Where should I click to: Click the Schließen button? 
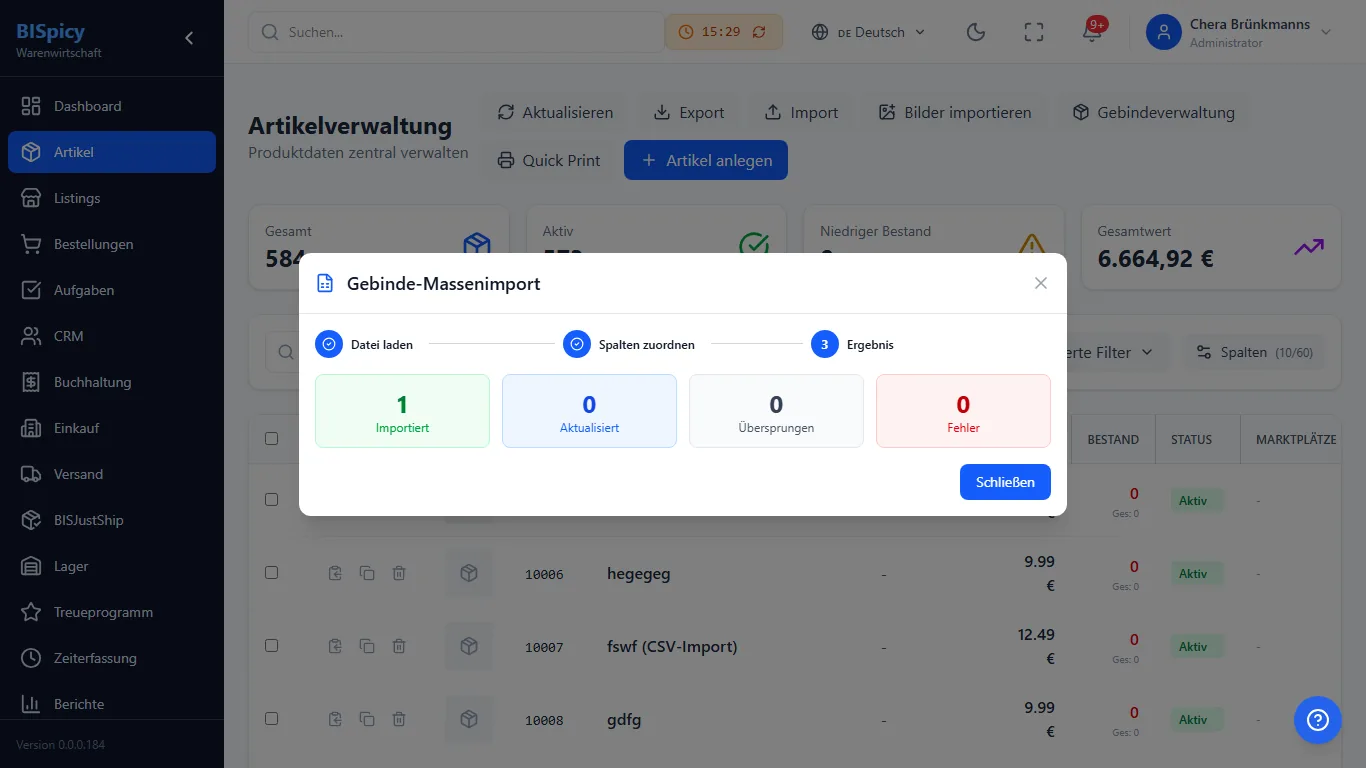[x=1005, y=482]
